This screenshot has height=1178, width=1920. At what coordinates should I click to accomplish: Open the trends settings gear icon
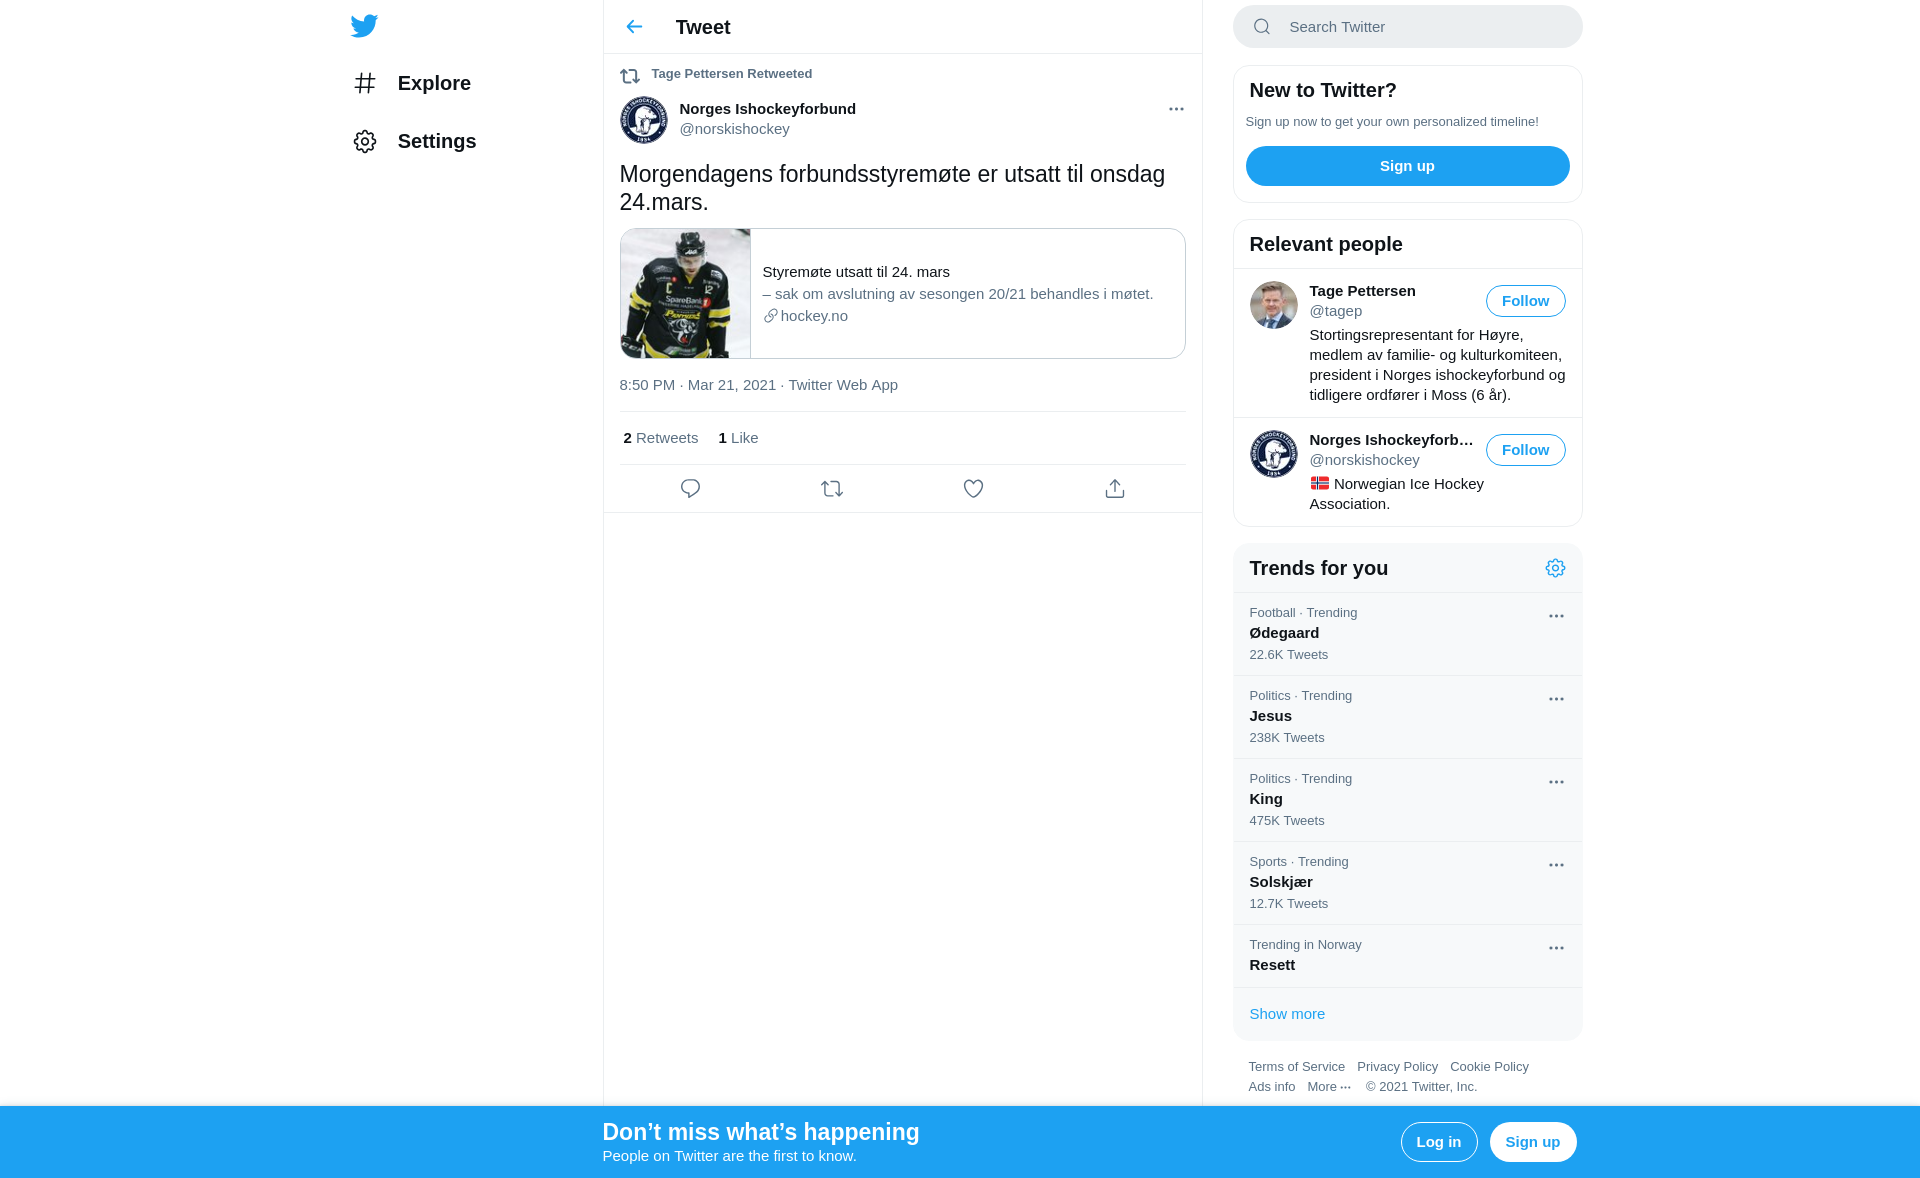[1555, 568]
